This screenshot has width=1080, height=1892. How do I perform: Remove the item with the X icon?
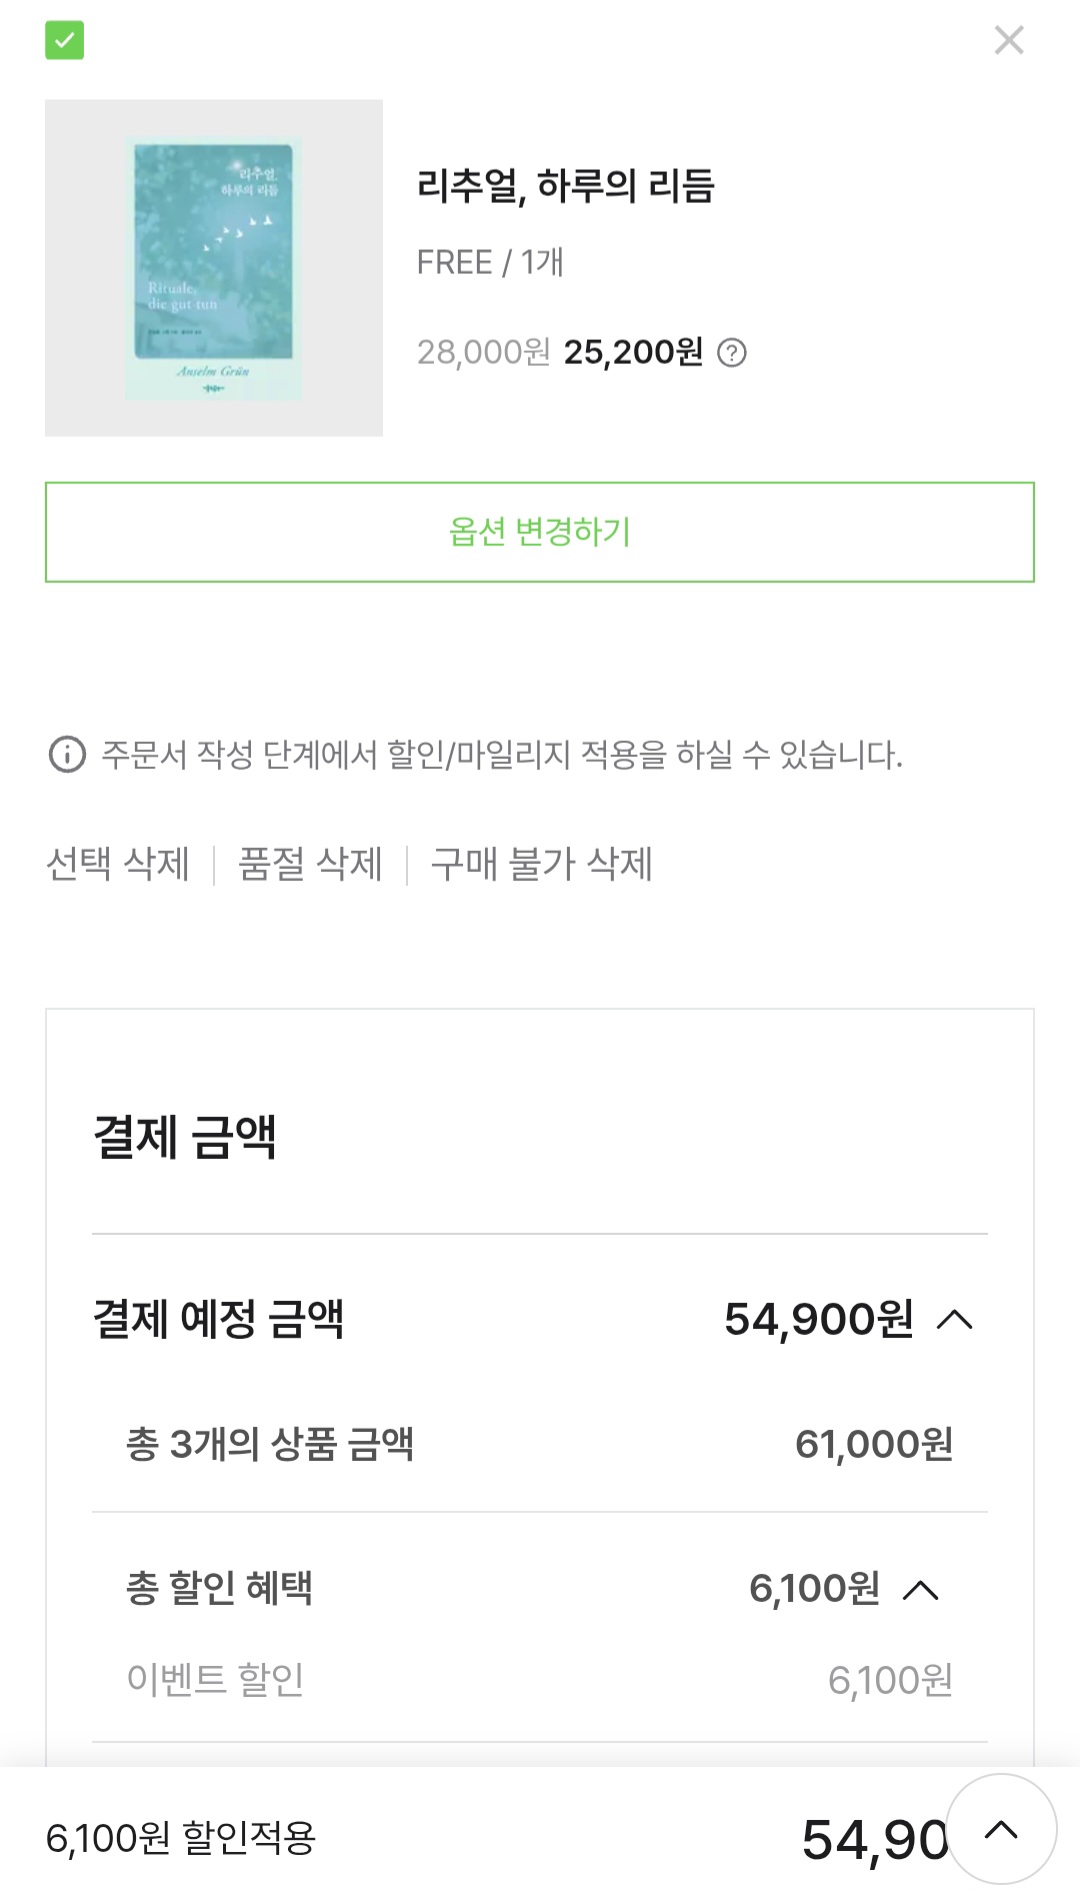(1008, 40)
